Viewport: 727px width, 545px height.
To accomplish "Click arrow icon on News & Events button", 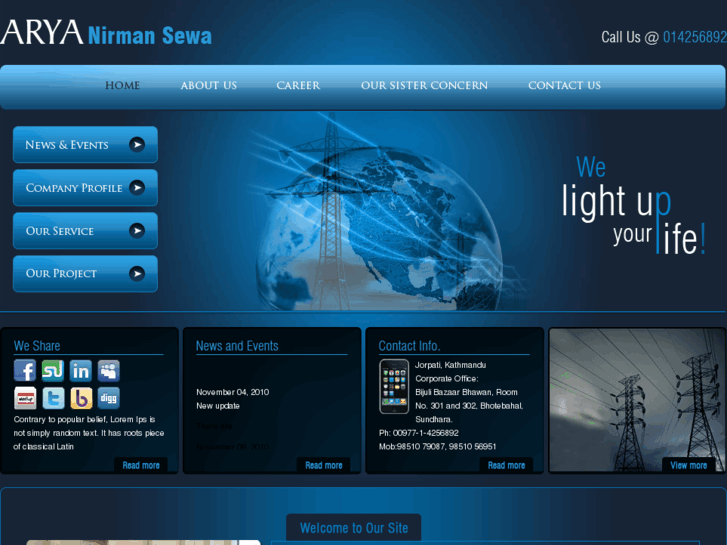I will (x=137, y=145).
